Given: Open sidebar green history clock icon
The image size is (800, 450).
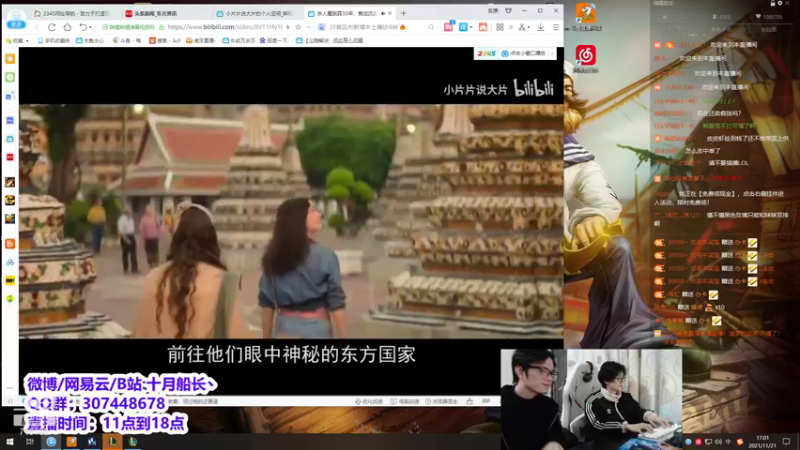Looking at the screenshot, I should click(10, 77).
